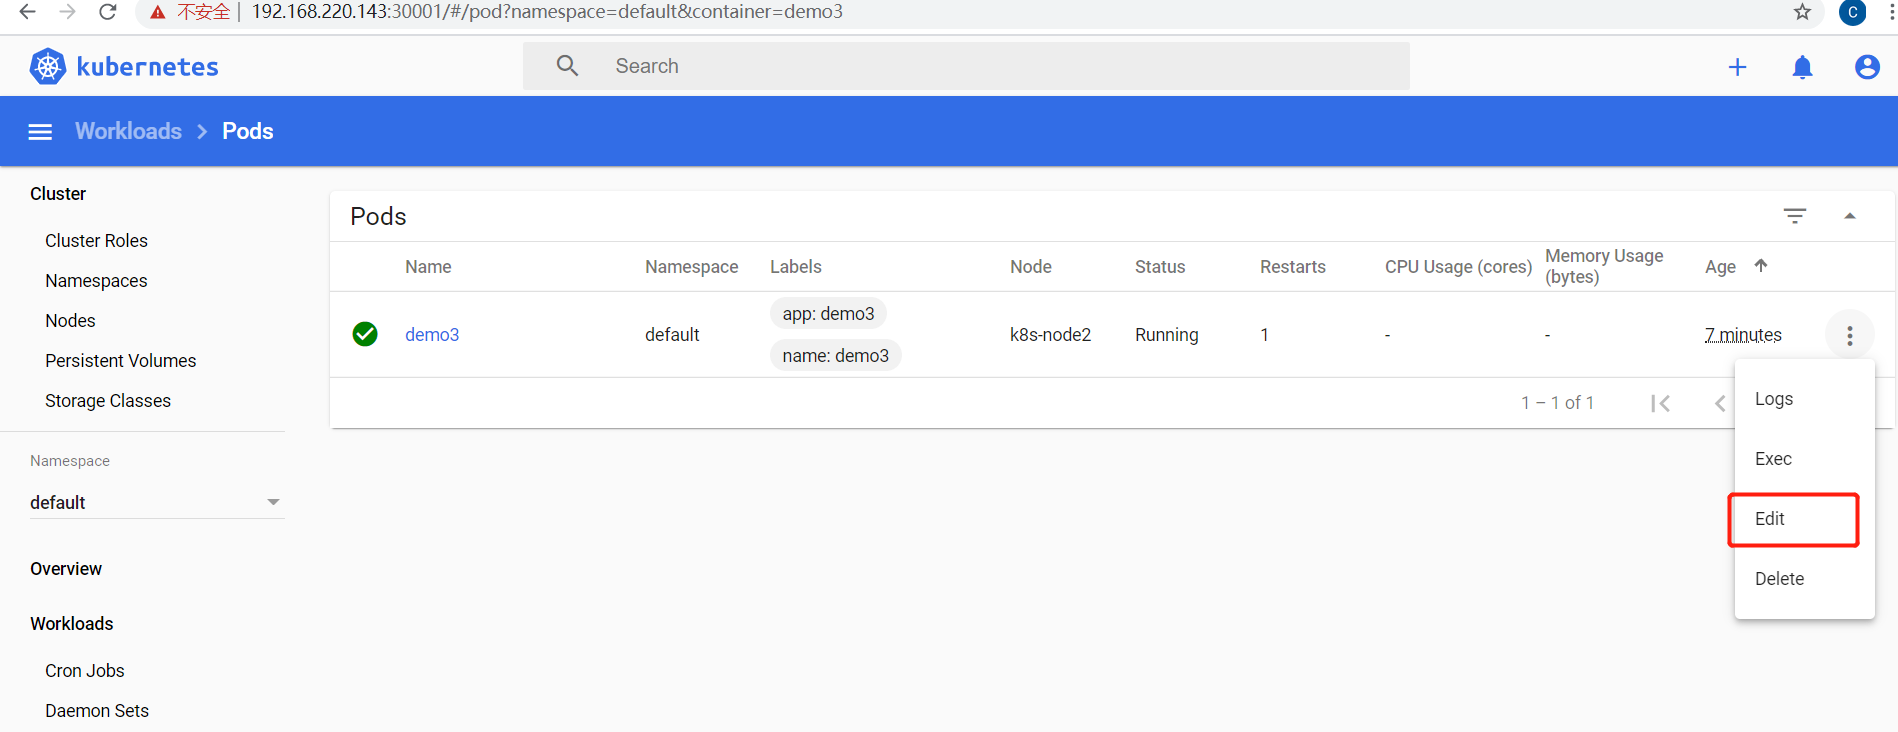Open Storage Classes in sidebar
The height and width of the screenshot is (732, 1898).
[x=108, y=401]
